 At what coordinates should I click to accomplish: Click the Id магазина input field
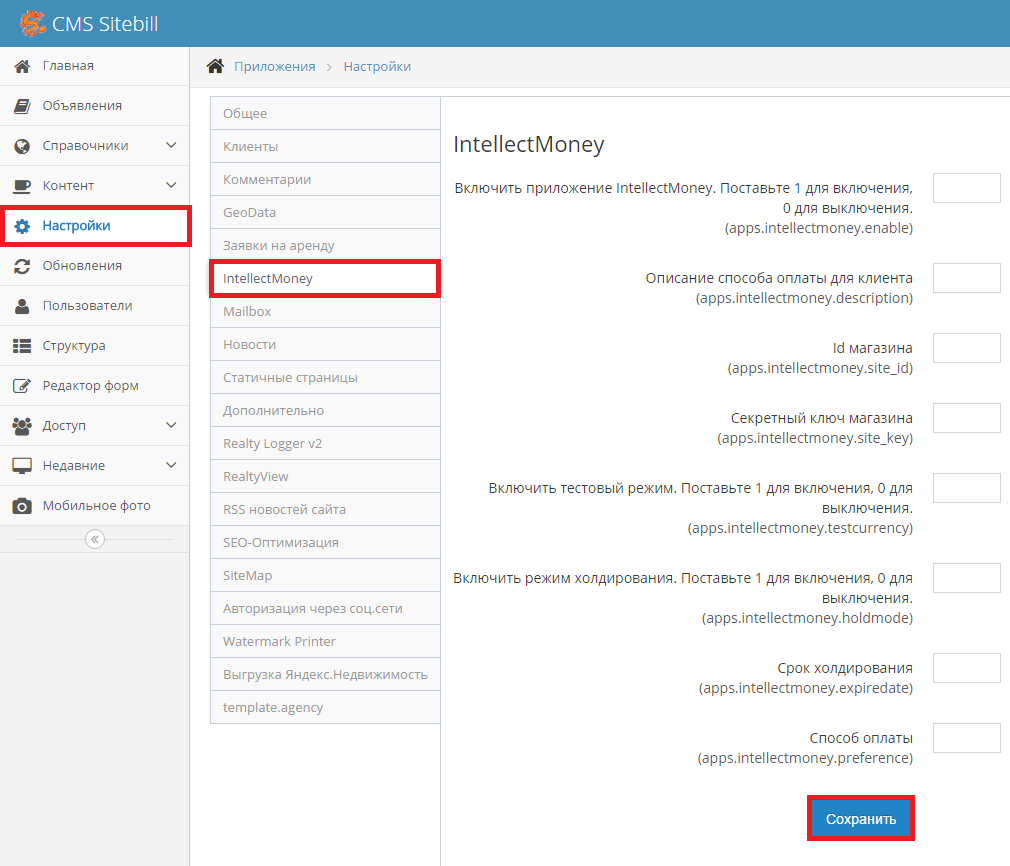(966, 348)
